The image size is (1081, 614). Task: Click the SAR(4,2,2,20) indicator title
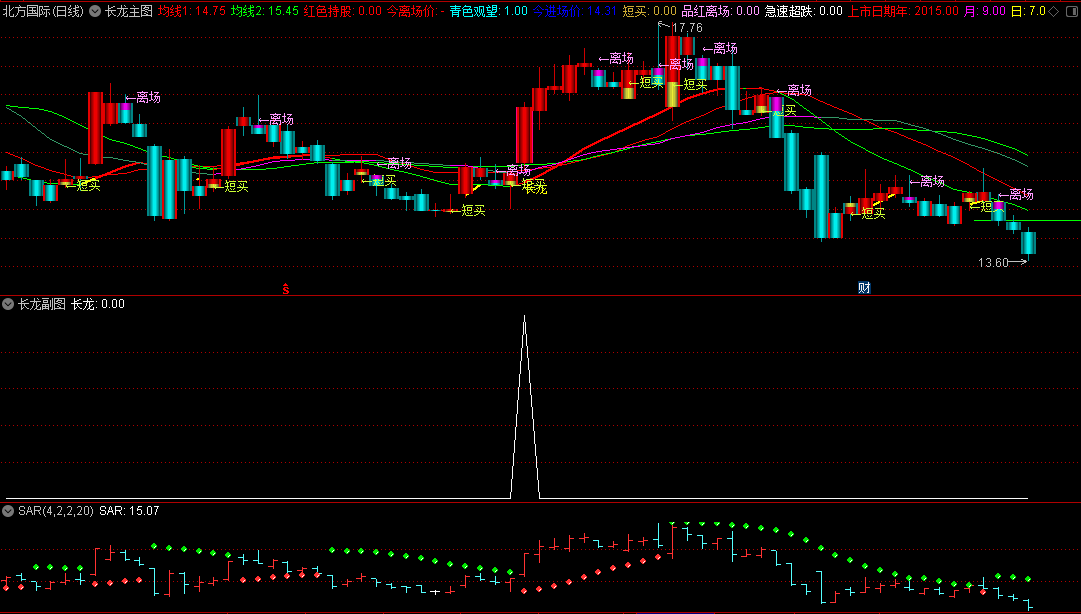tap(56, 511)
